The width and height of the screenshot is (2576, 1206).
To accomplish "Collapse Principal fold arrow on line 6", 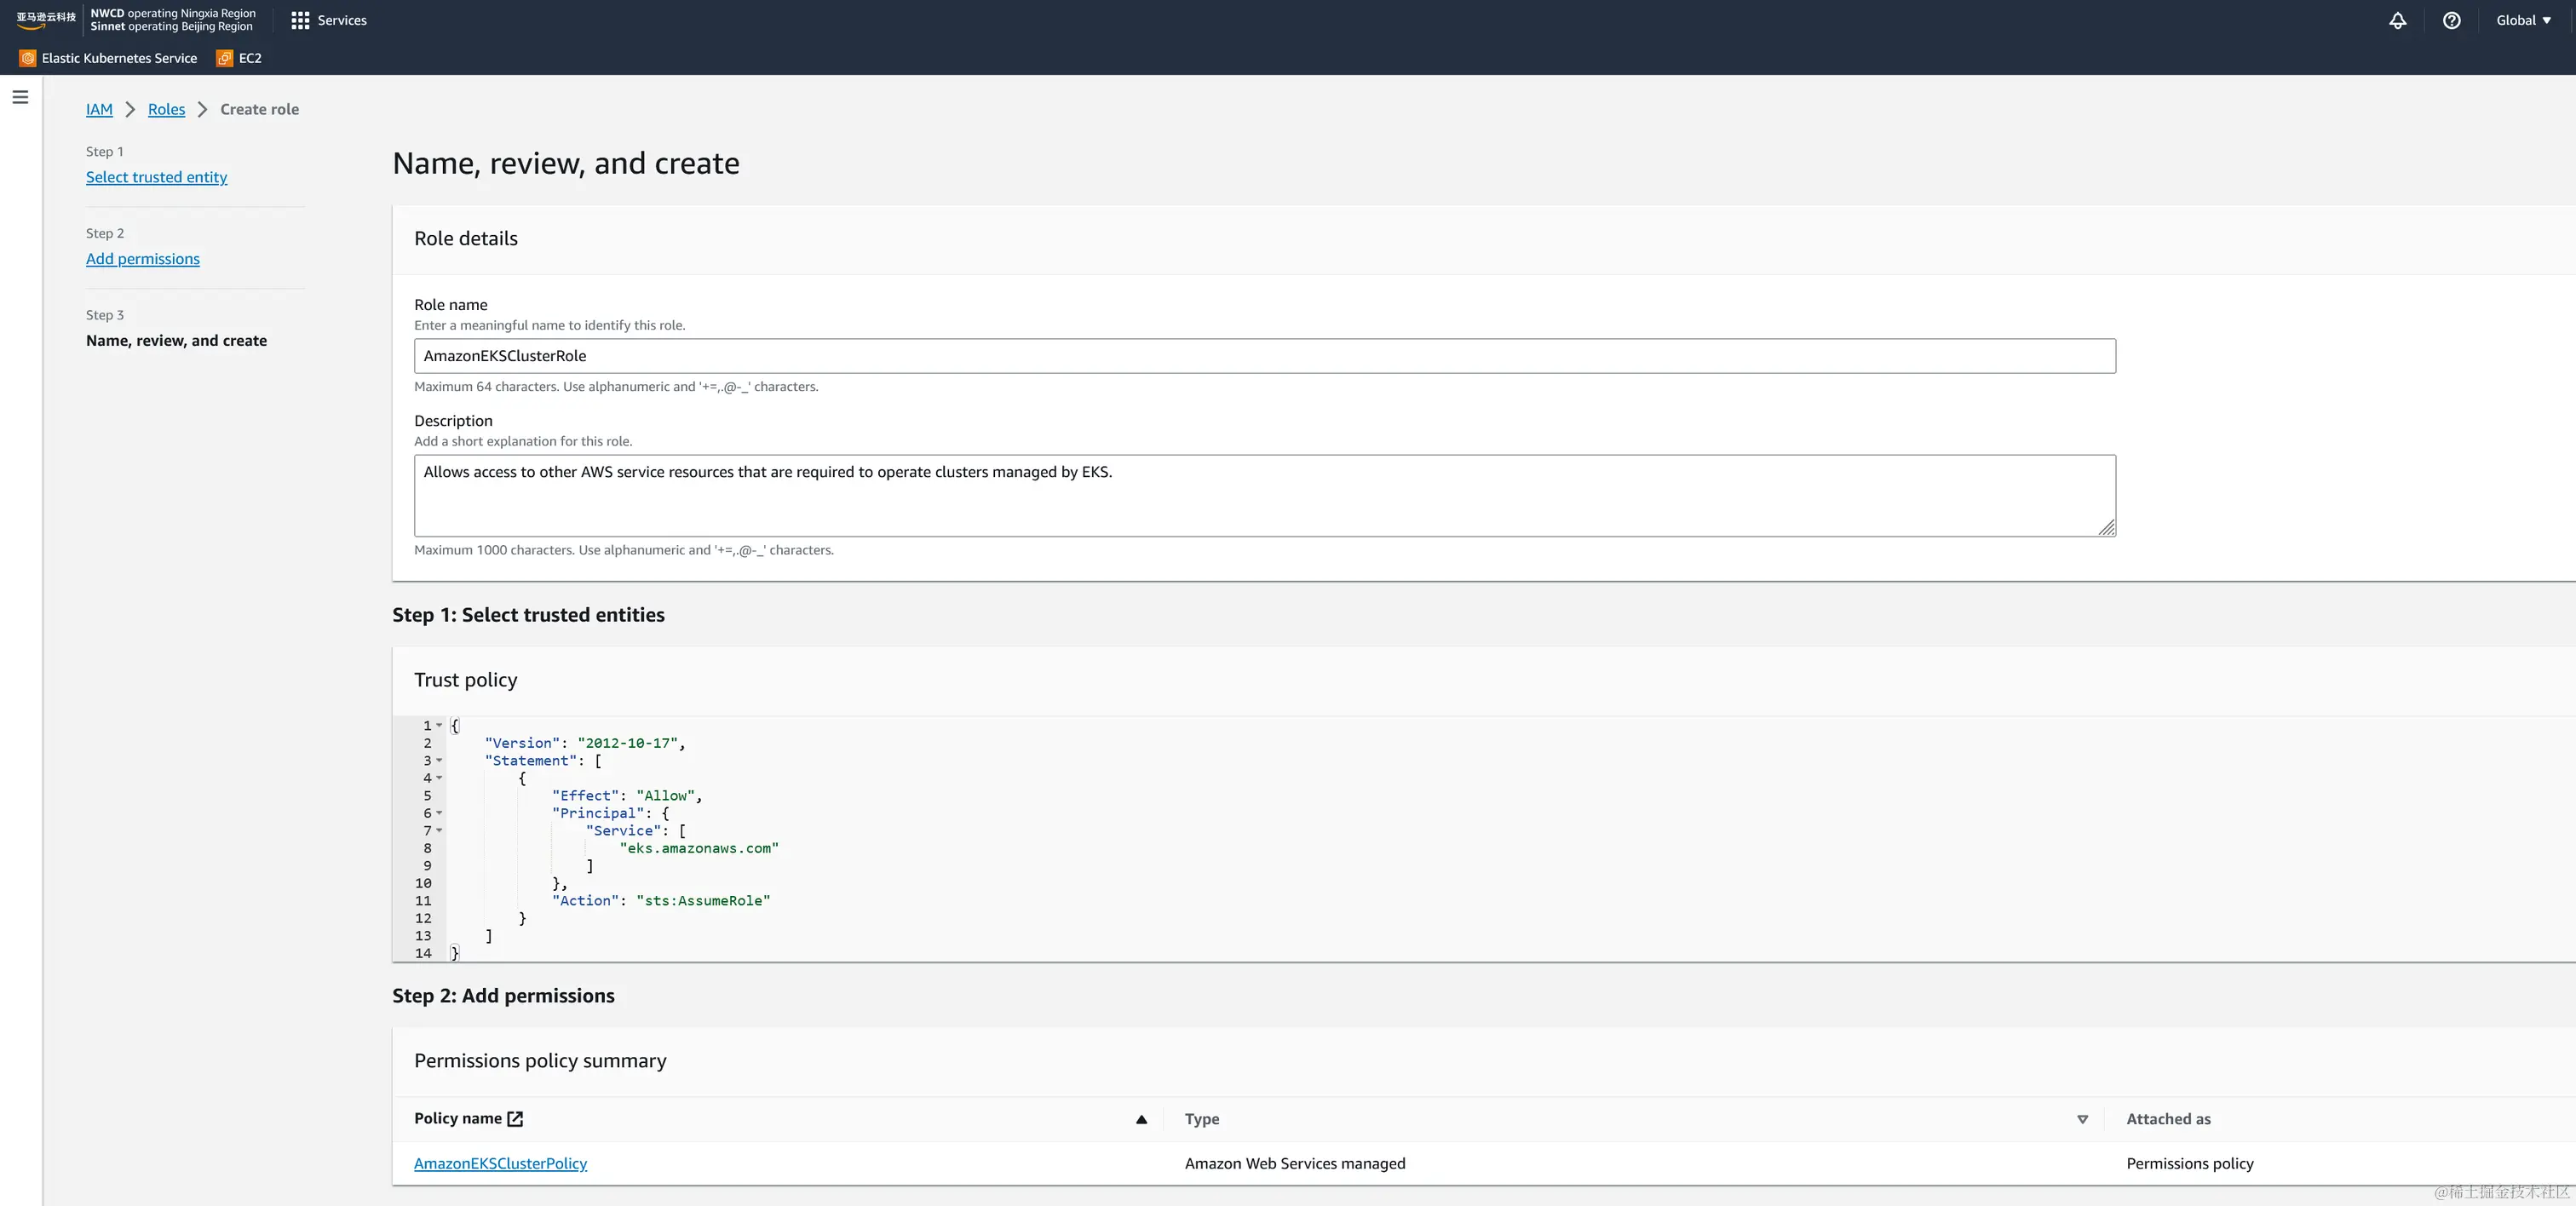I will [439, 813].
